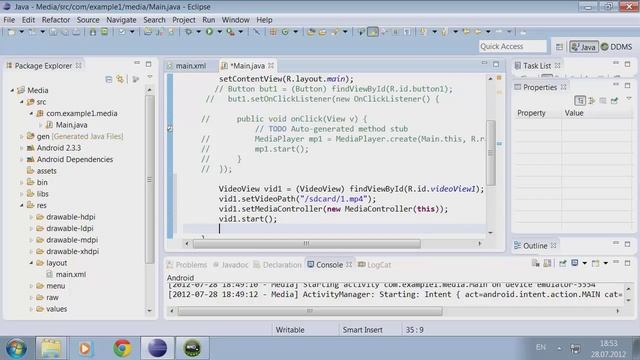
Task: Open the File menu
Action: click(x=9, y=20)
